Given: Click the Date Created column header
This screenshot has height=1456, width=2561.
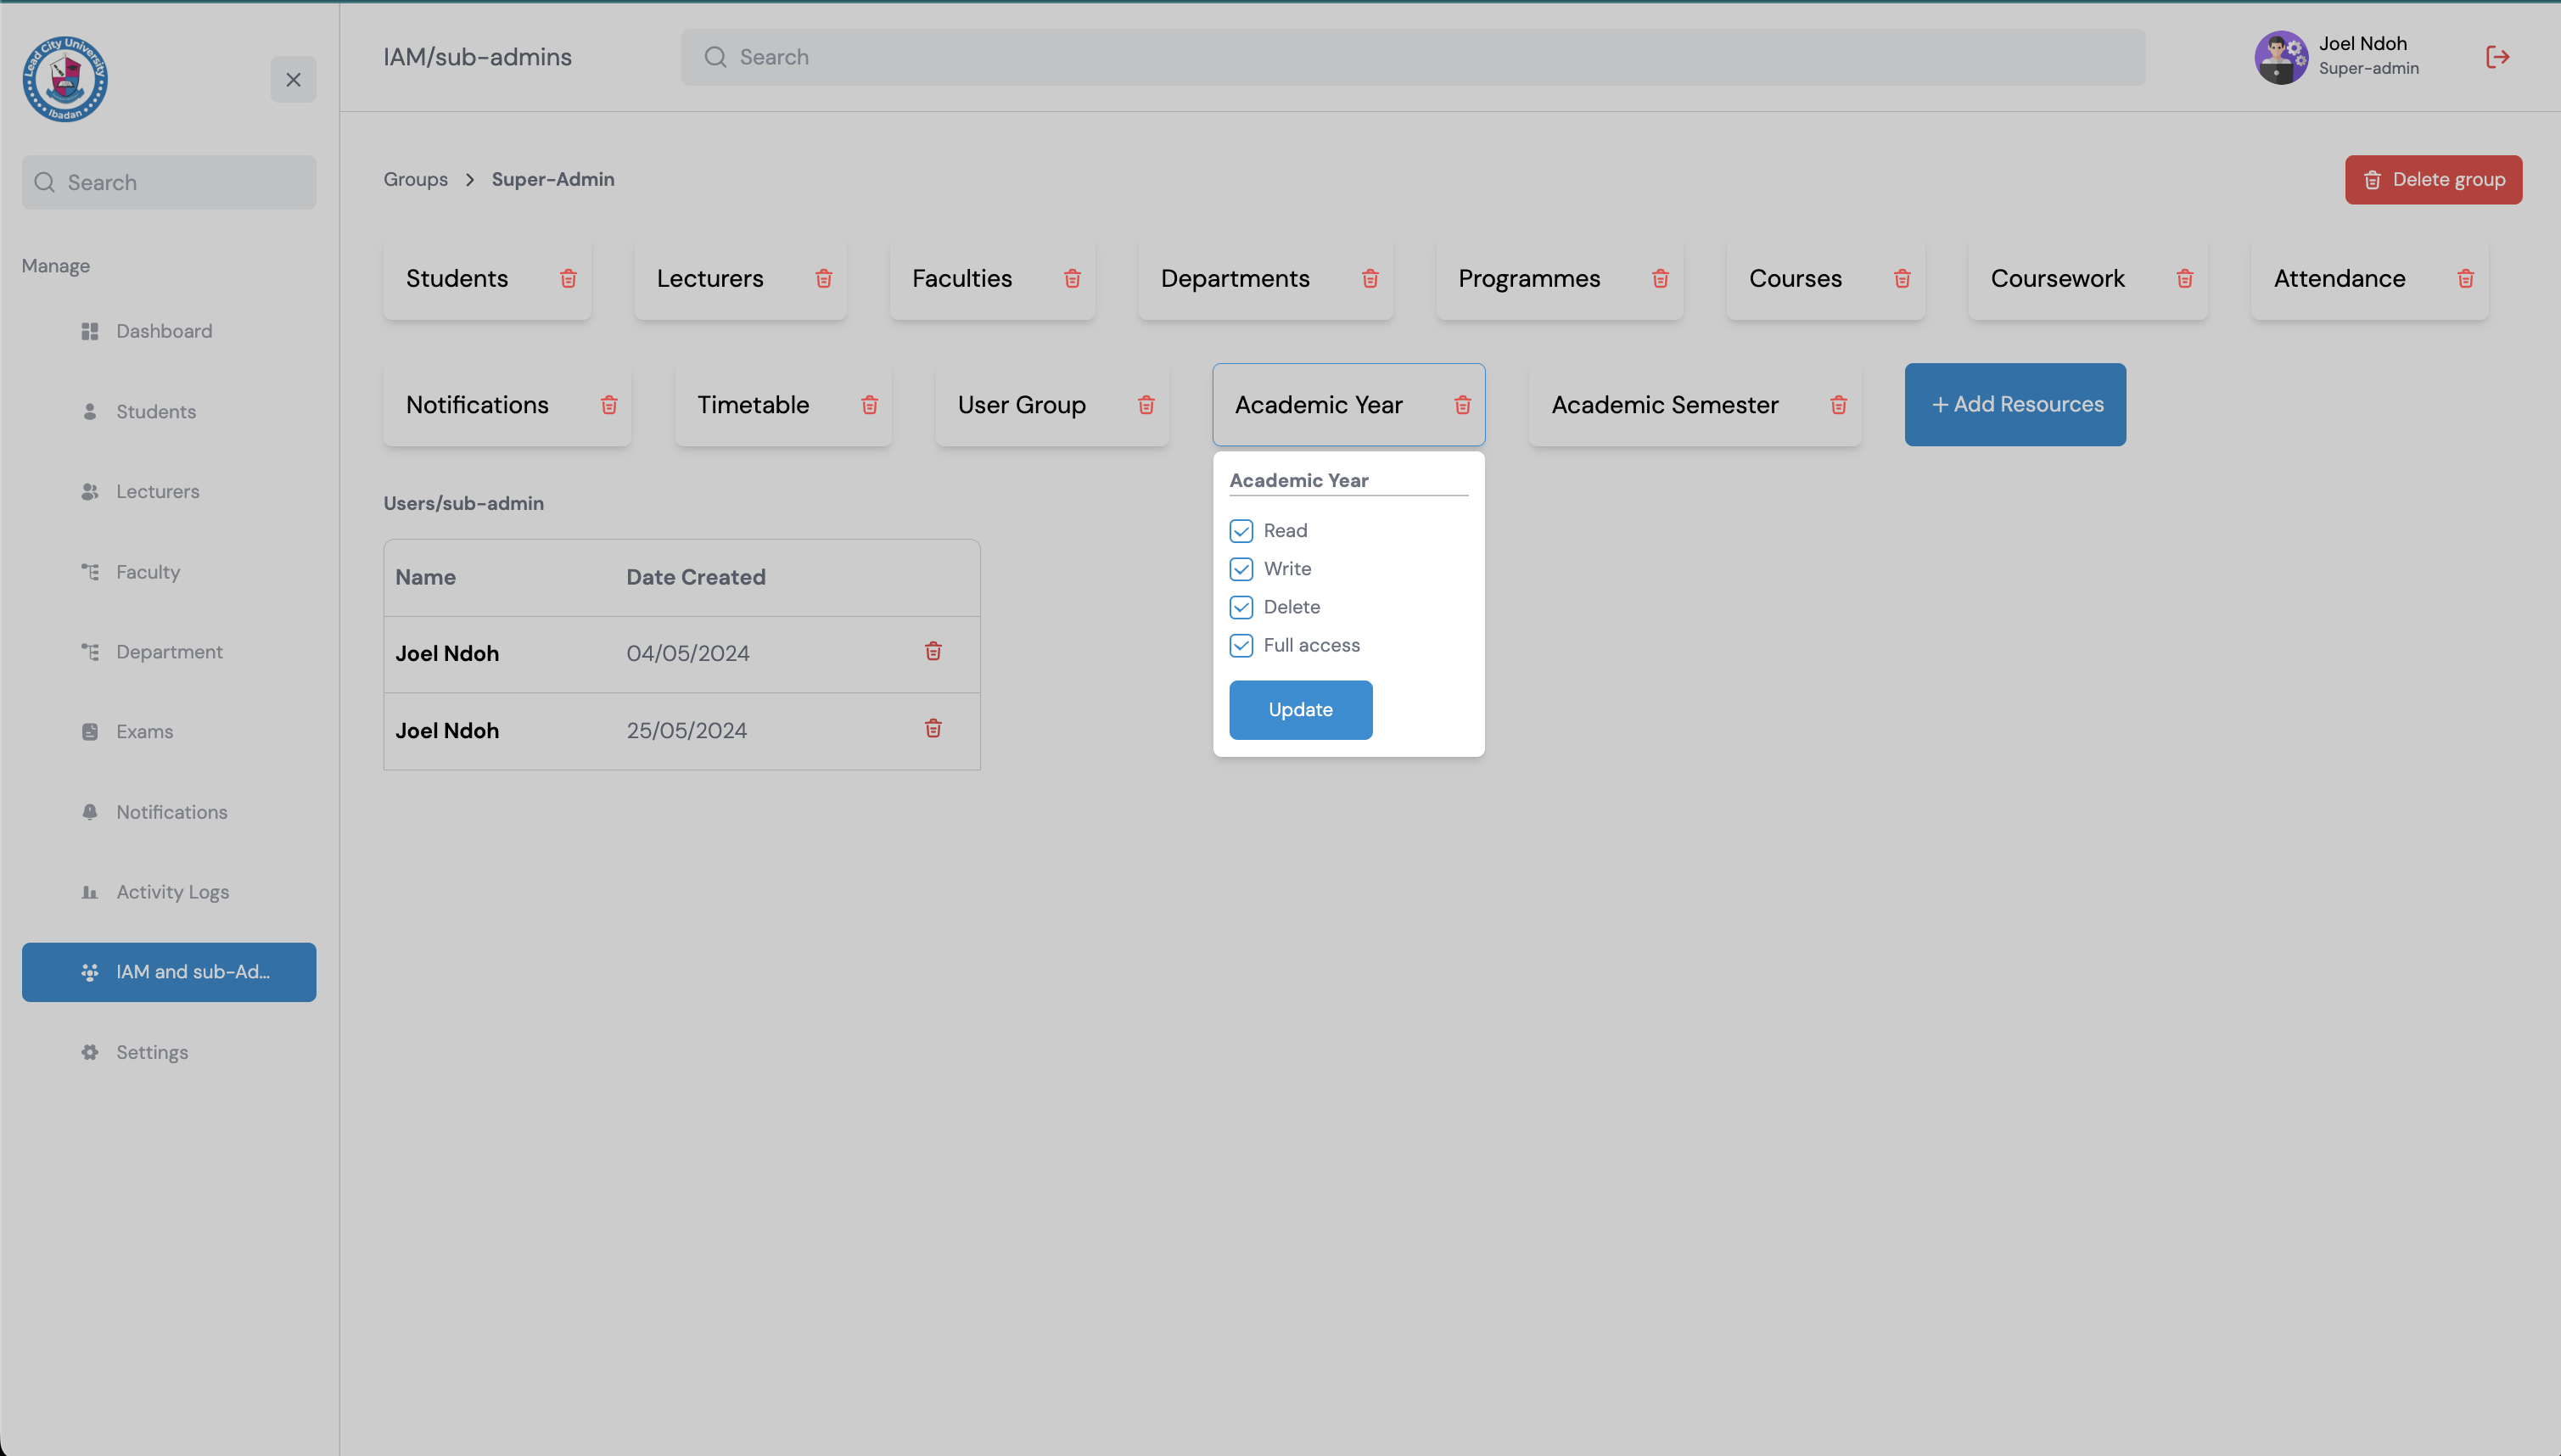Looking at the screenshot, I should pyautogui.click(x=696, y=577).
